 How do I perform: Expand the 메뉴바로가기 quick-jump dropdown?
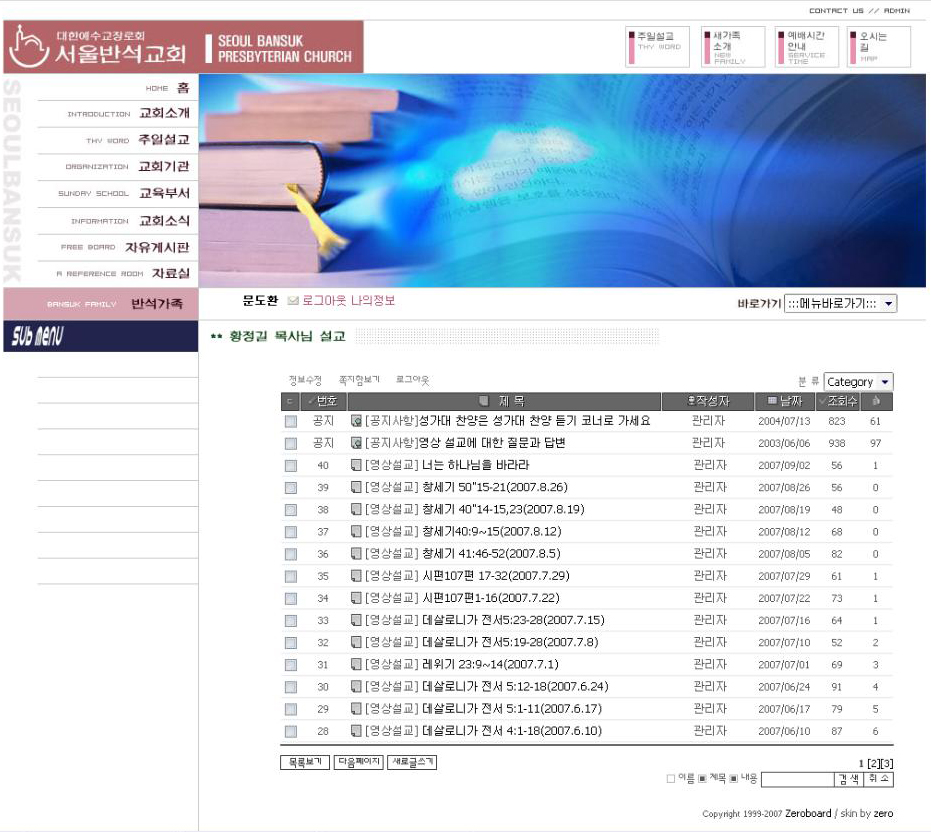point(840,304)
